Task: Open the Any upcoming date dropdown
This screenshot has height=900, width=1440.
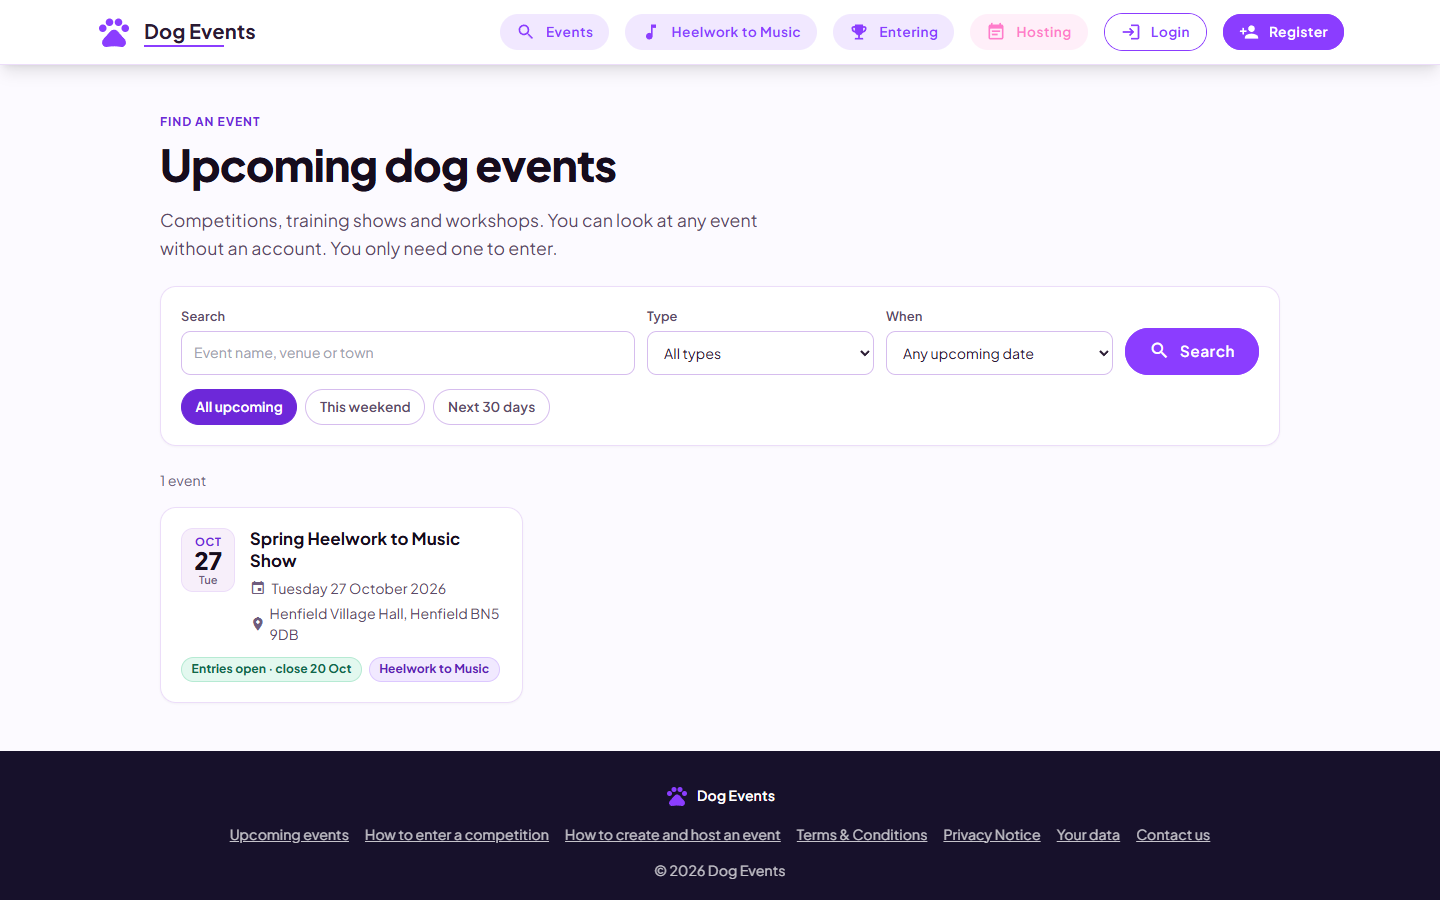Action: click(999, 353)
